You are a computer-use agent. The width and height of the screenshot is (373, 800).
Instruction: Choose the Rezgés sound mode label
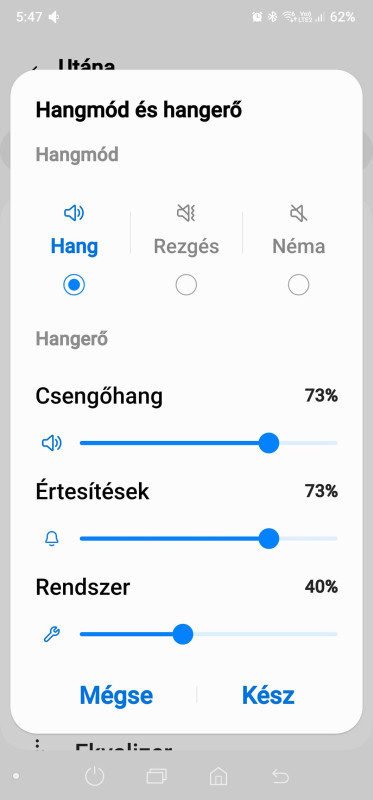click(x=186, y=246)
